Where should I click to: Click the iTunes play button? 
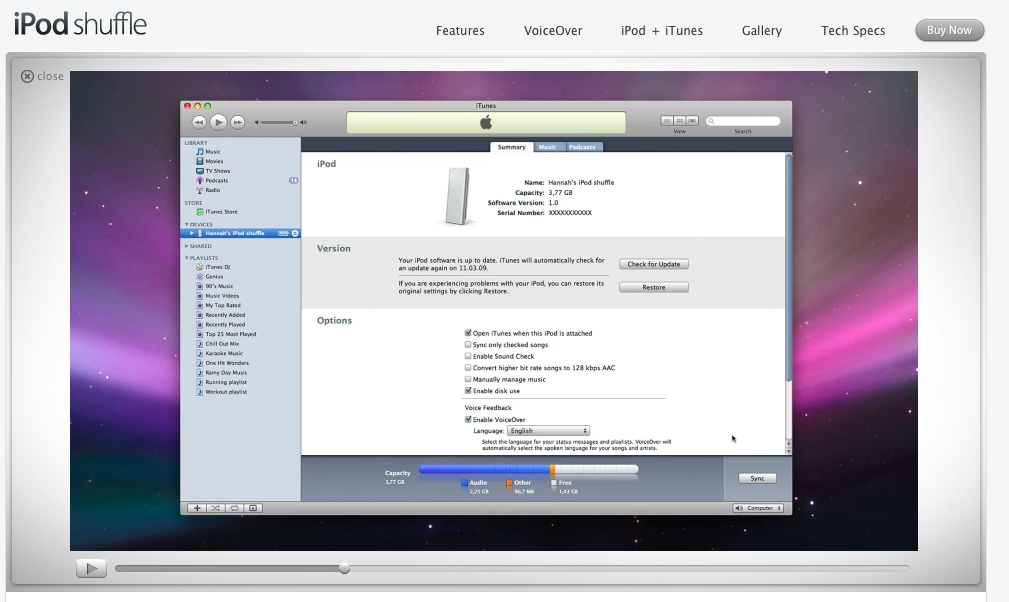(x=218, y=122)
